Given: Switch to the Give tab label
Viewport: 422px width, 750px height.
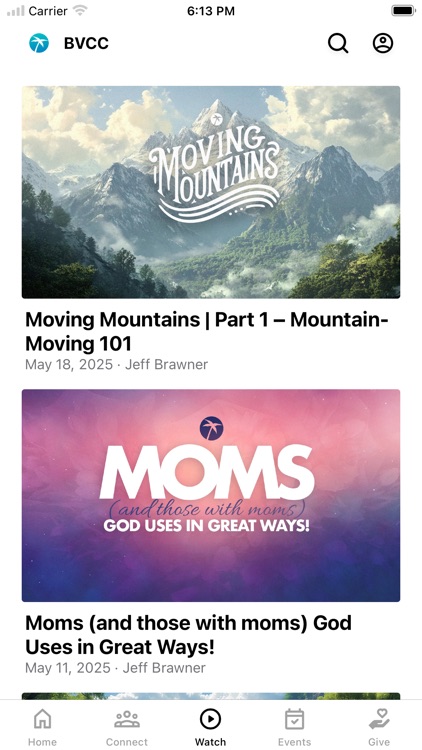Looking at the screenshot, I should point(379,742).
